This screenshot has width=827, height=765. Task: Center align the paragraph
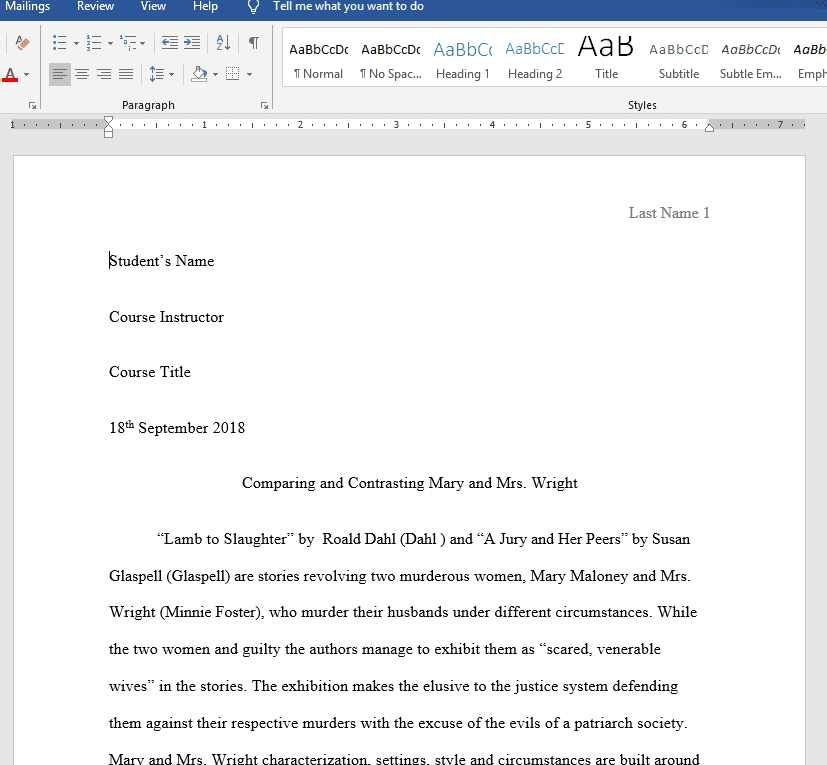pos(82,74)
